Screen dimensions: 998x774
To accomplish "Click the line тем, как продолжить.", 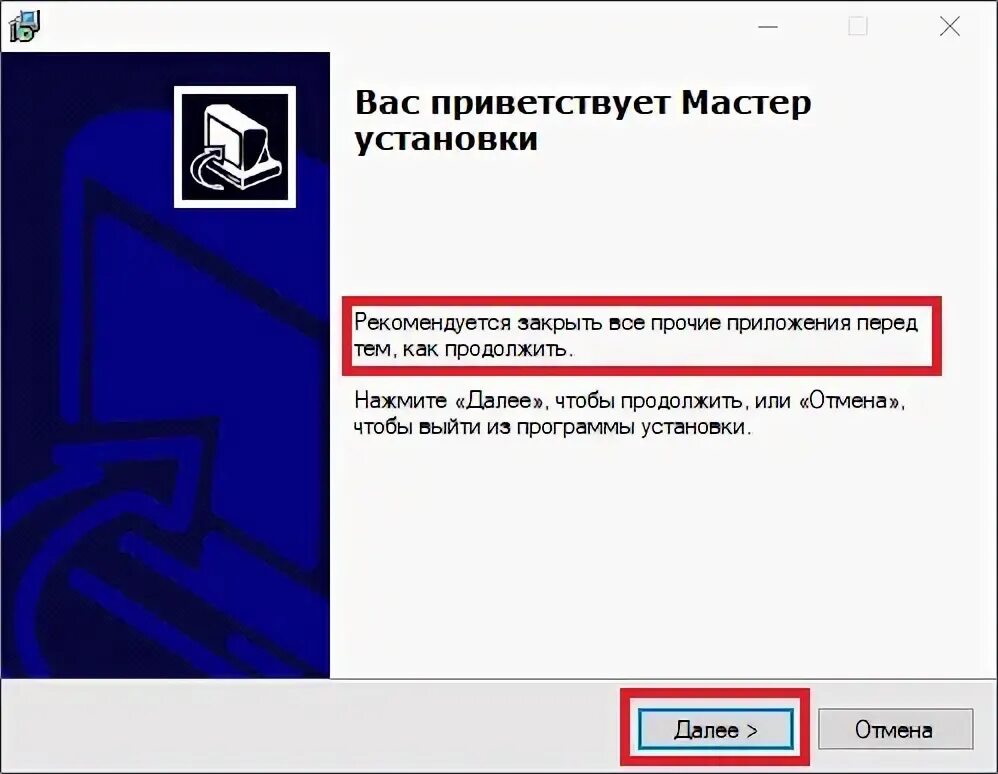I will [x=463, y=349].
